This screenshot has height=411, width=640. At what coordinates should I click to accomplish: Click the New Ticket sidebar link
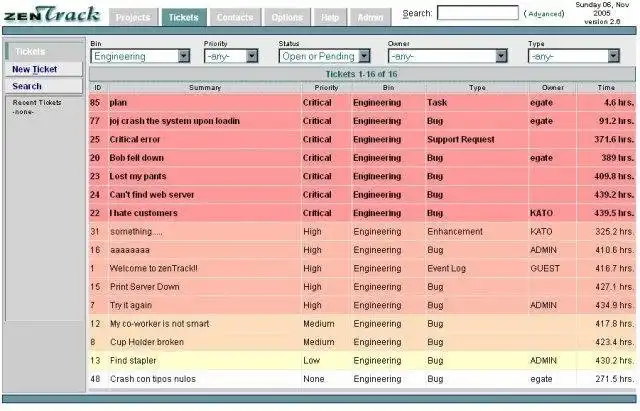tap(35, 69)
